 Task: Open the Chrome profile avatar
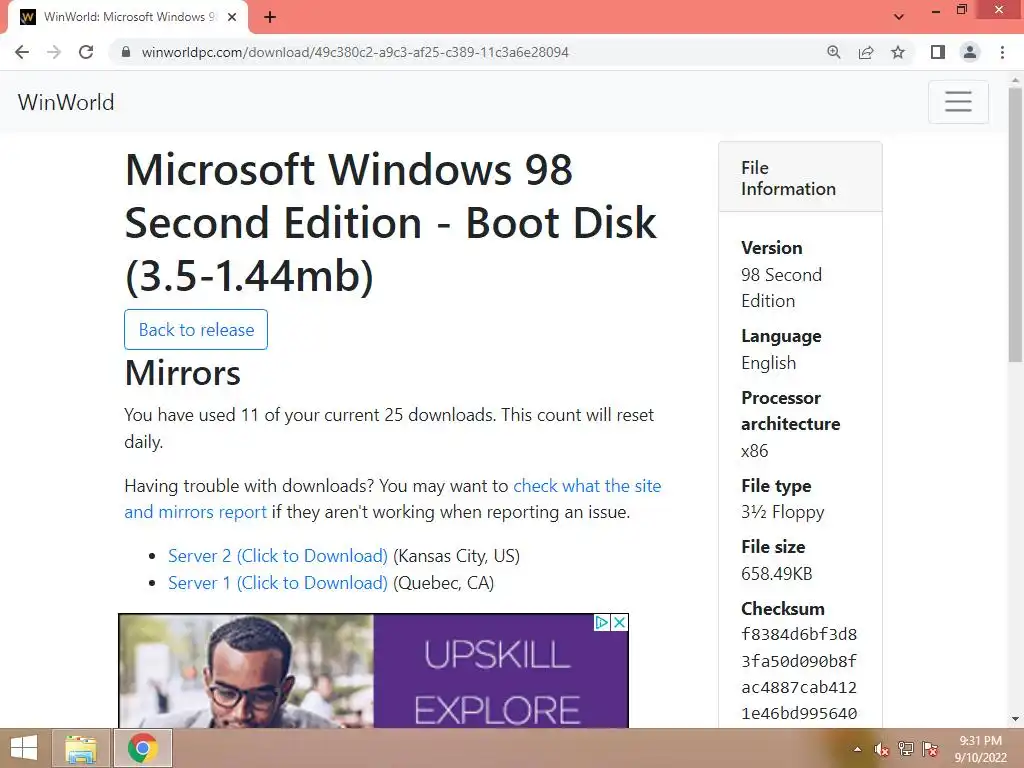(970, 52)
